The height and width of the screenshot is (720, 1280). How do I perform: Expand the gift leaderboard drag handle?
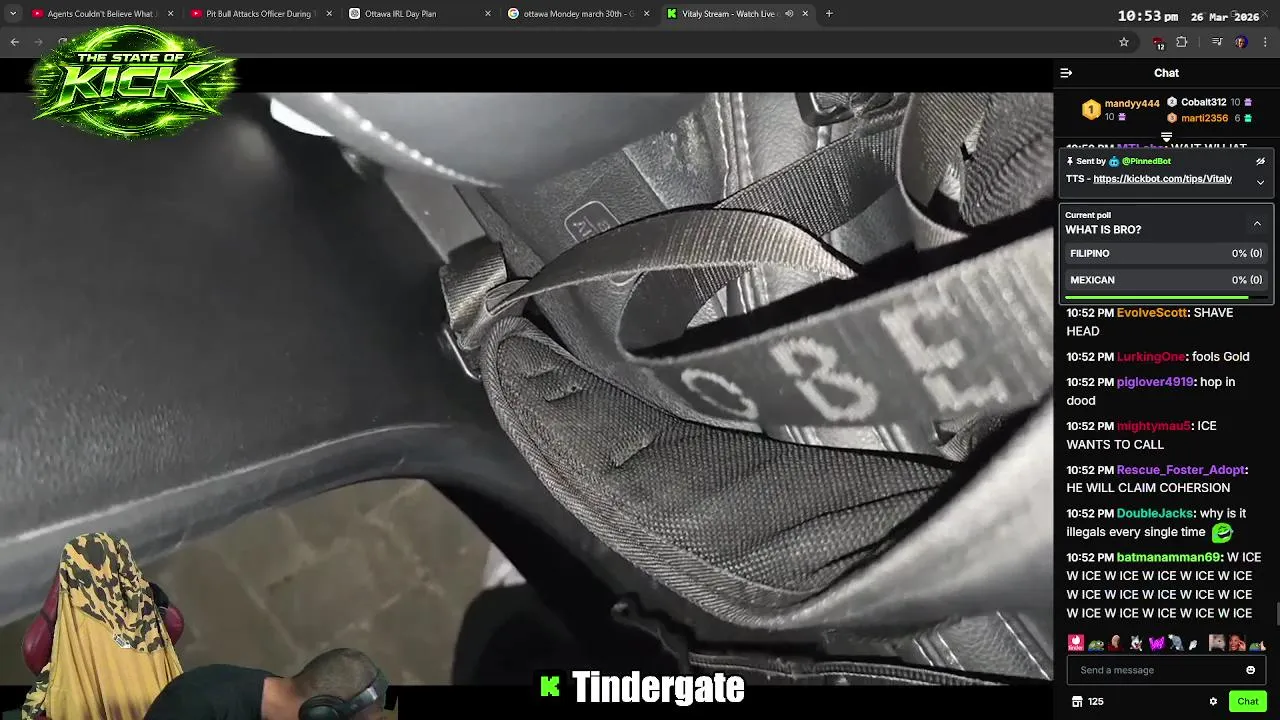click(1166, 137)
